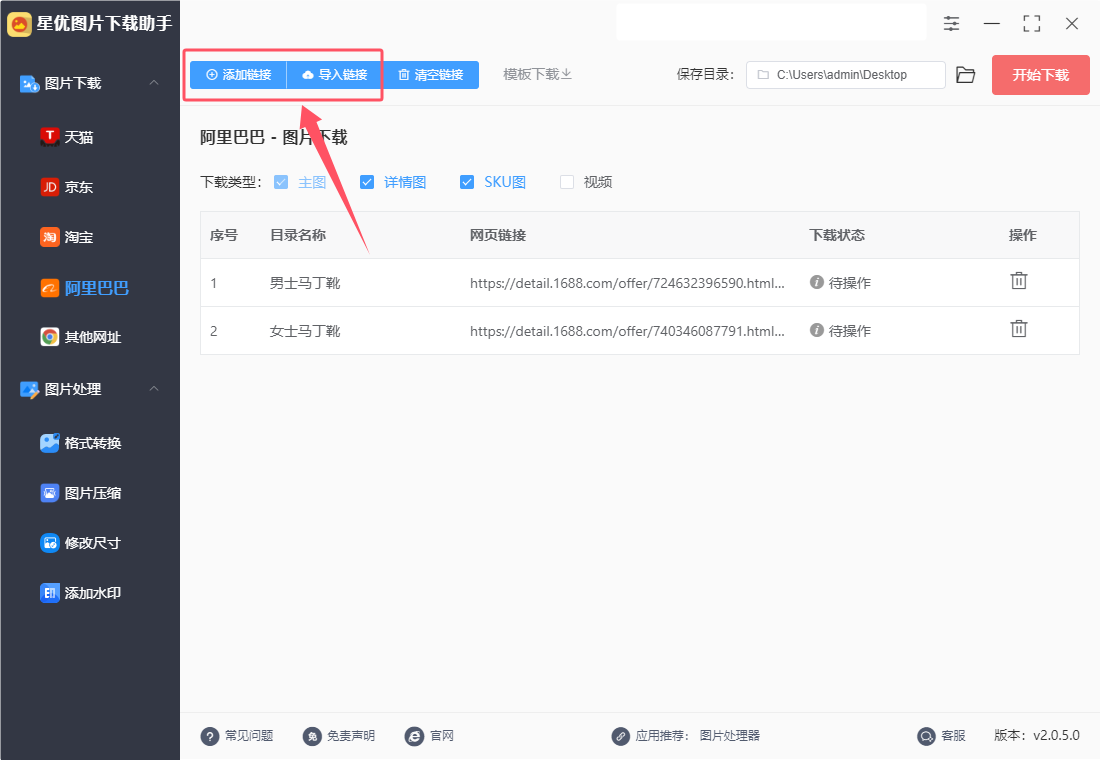Click the Chrome icon beside 其他网址
1100x760 pixels.
tap(49, 337)
